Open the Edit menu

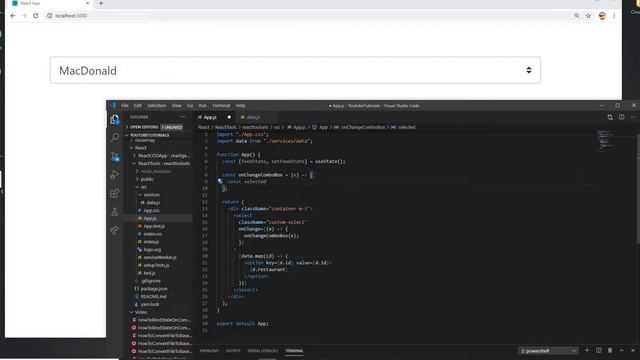tap(138, 105)
